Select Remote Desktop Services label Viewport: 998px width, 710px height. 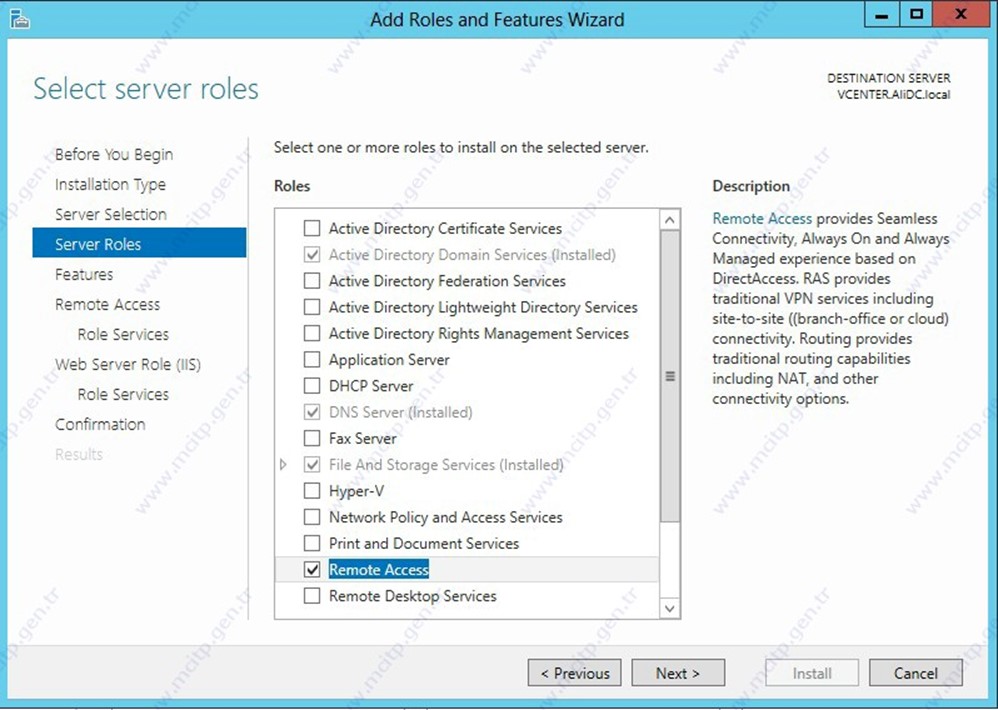click(412, 596)
